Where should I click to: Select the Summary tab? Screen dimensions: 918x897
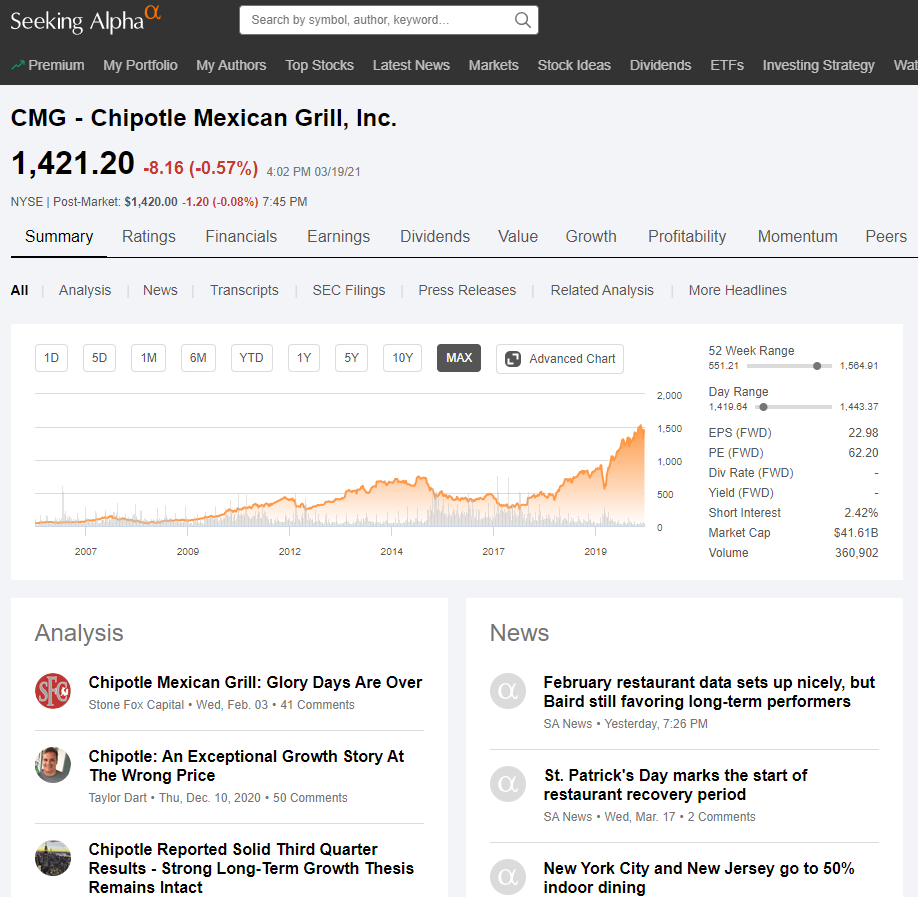[x=59, y=237]
